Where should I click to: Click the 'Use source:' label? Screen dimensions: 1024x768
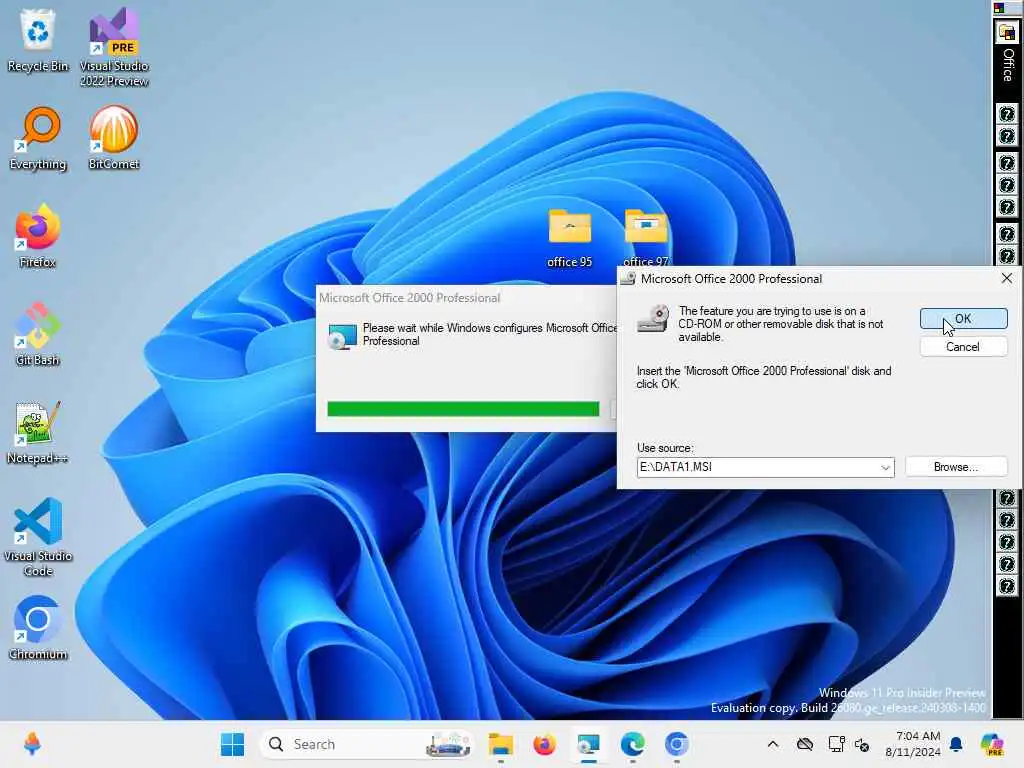[665, 448]
